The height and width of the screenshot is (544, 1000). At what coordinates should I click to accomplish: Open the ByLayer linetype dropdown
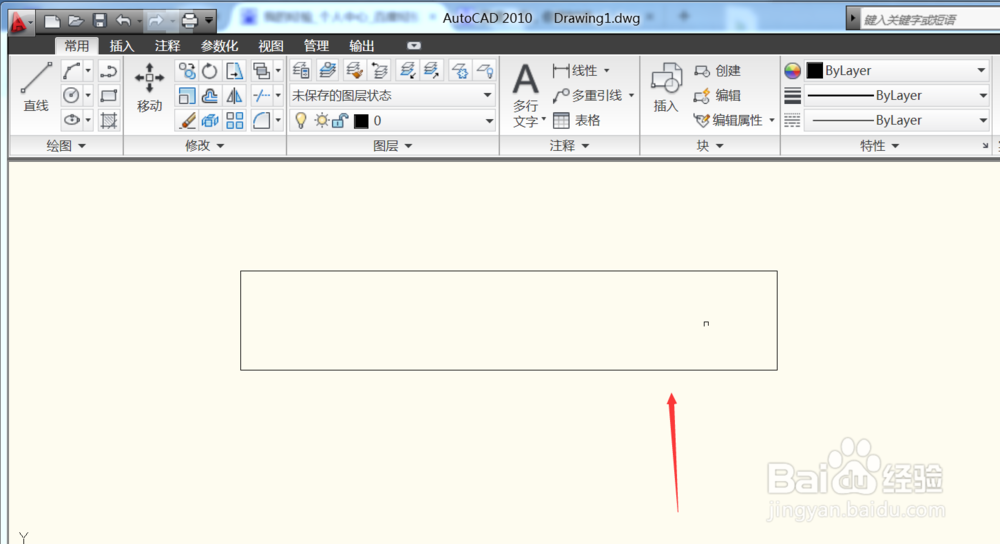[897, 120]
